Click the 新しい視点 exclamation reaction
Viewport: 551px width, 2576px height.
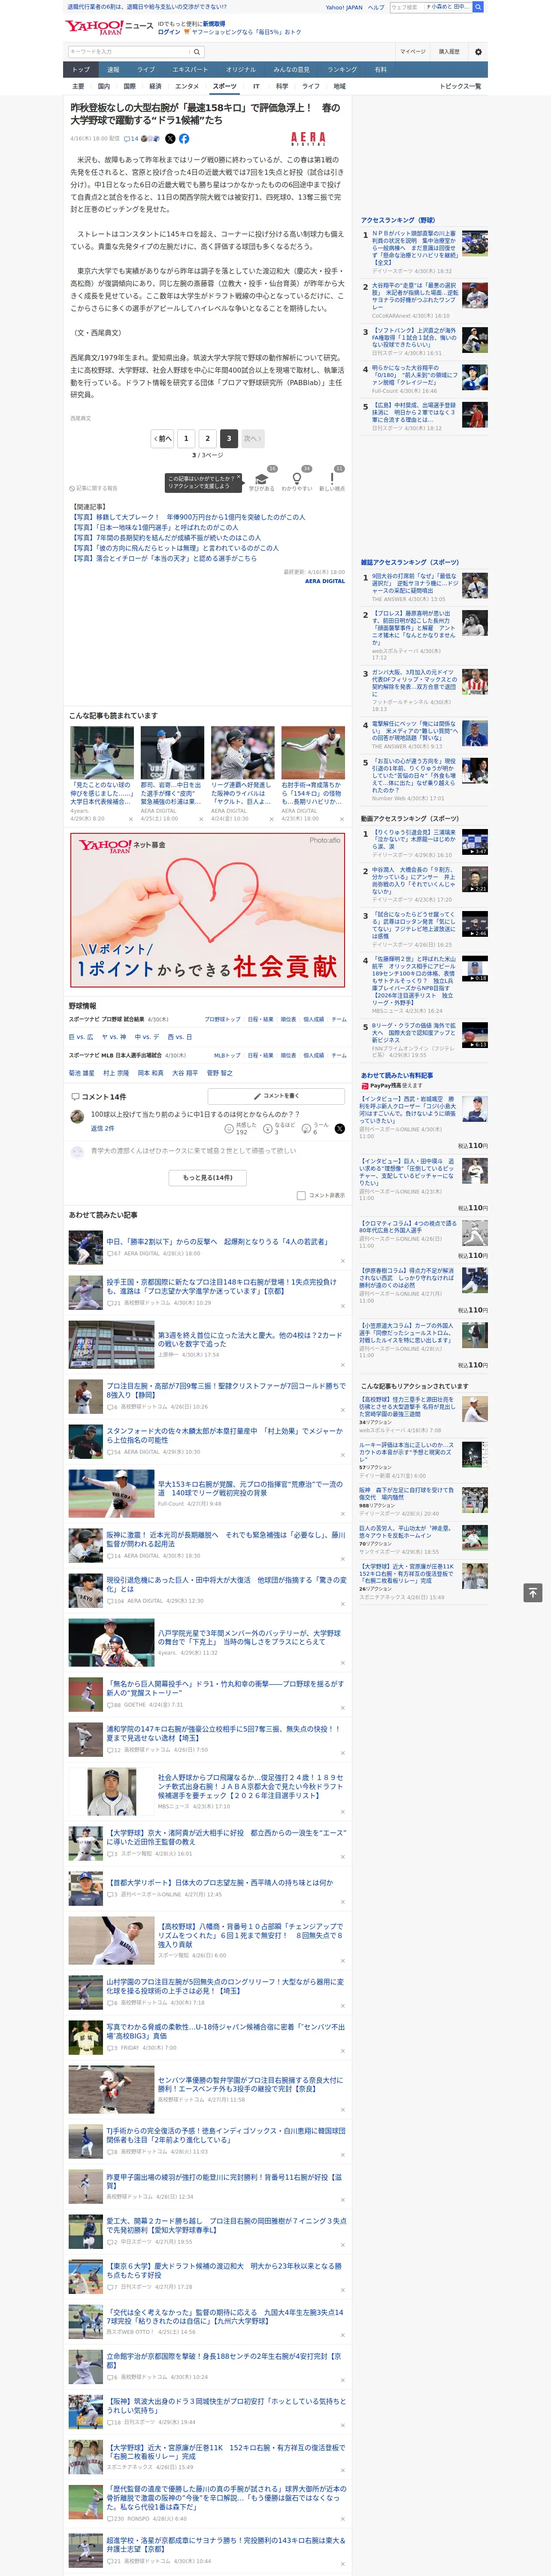coord(332,480)
